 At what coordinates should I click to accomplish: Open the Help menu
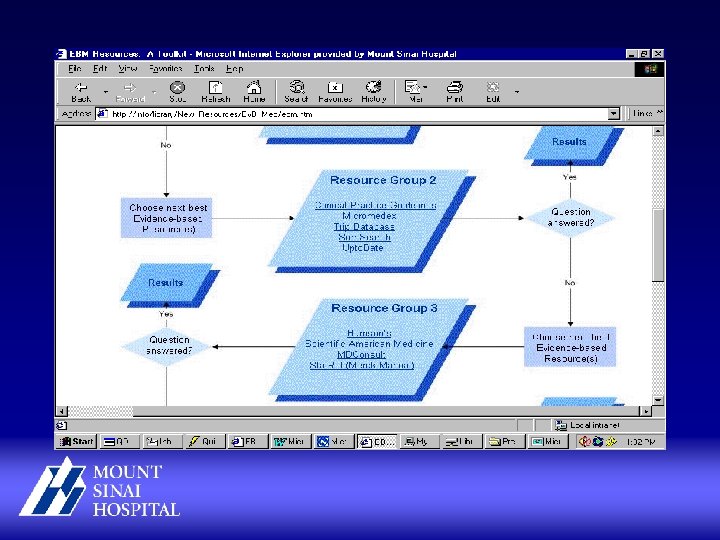point(234,69)
